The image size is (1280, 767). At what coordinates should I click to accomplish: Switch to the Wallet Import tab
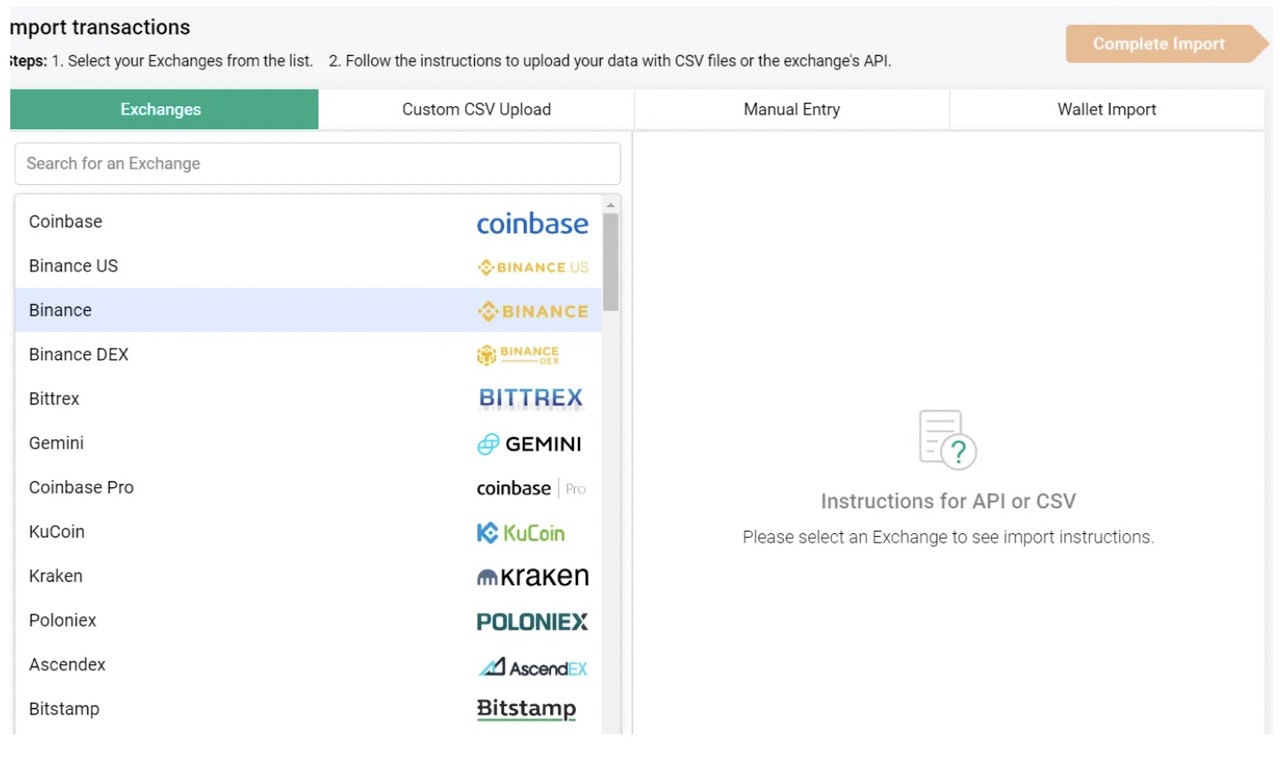(x=1106, y=109)
